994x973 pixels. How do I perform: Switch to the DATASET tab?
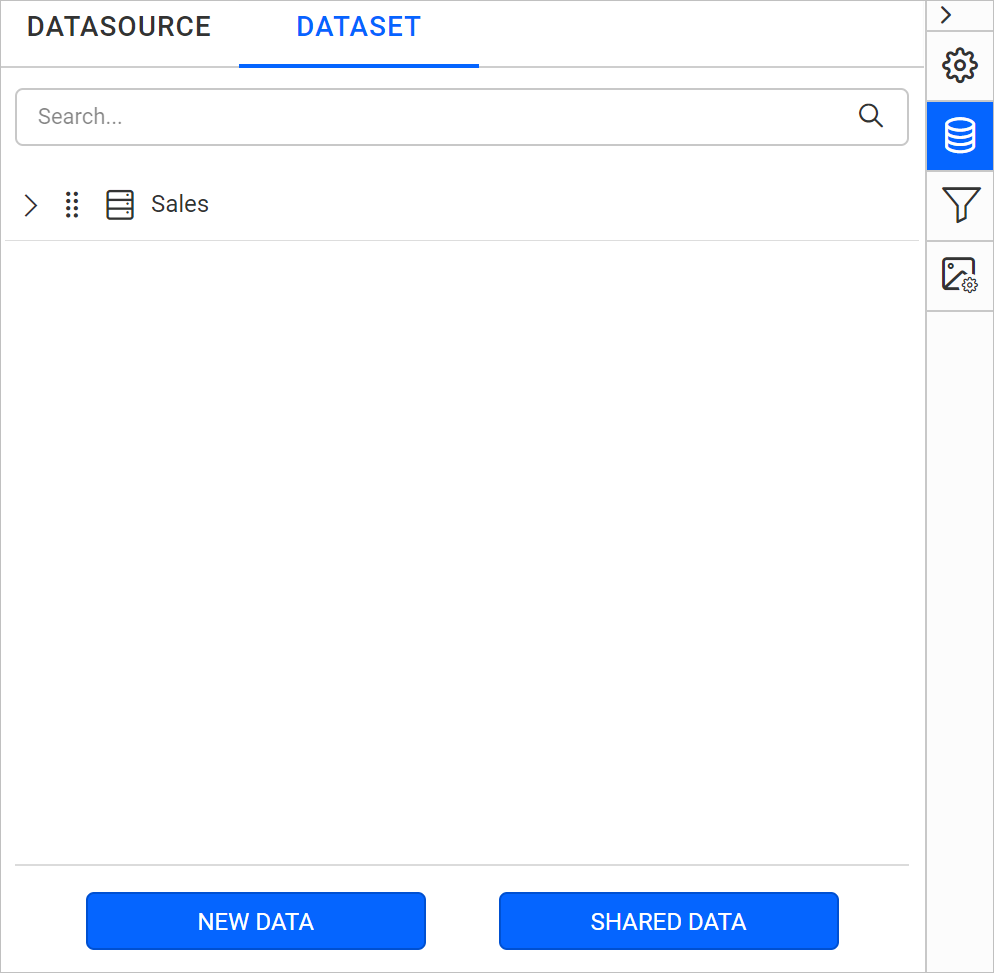click(x=358, y=27)
